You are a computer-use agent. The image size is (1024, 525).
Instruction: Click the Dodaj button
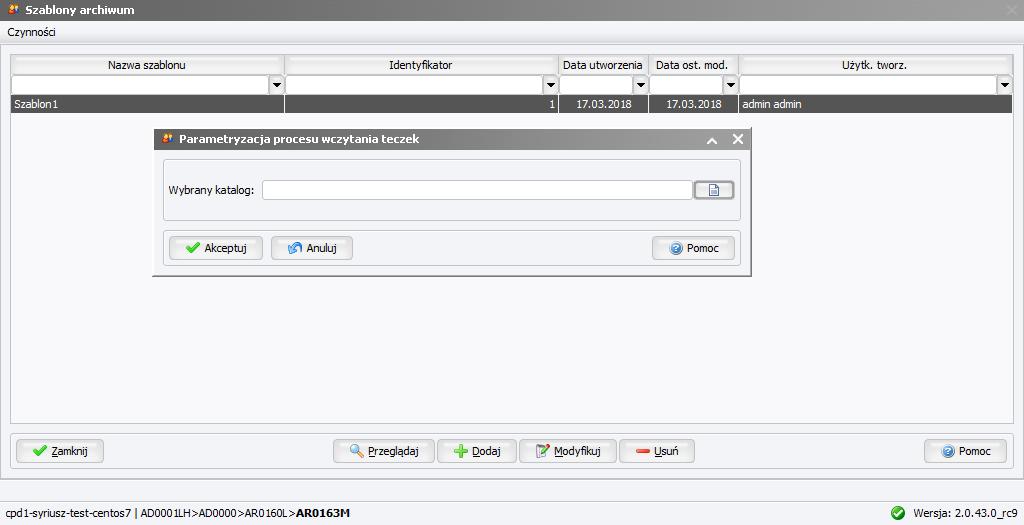tap(477, 451)
